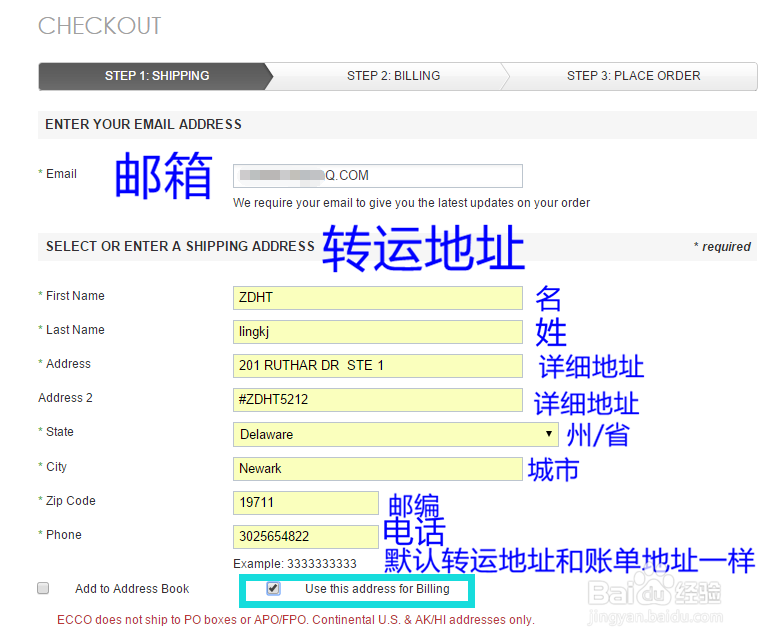Viewport: 767px width, 644px height.
Task: Click the Last Name field with lingkj
Action: coord(378,332)
